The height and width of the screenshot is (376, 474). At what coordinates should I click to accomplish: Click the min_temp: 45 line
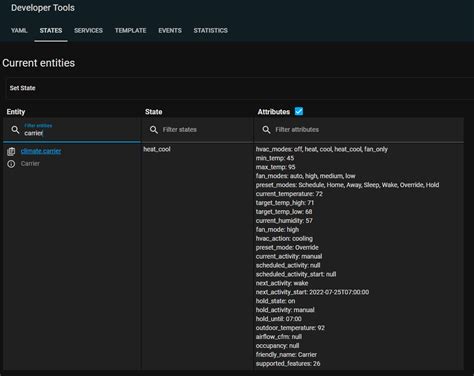coord(275,158)
